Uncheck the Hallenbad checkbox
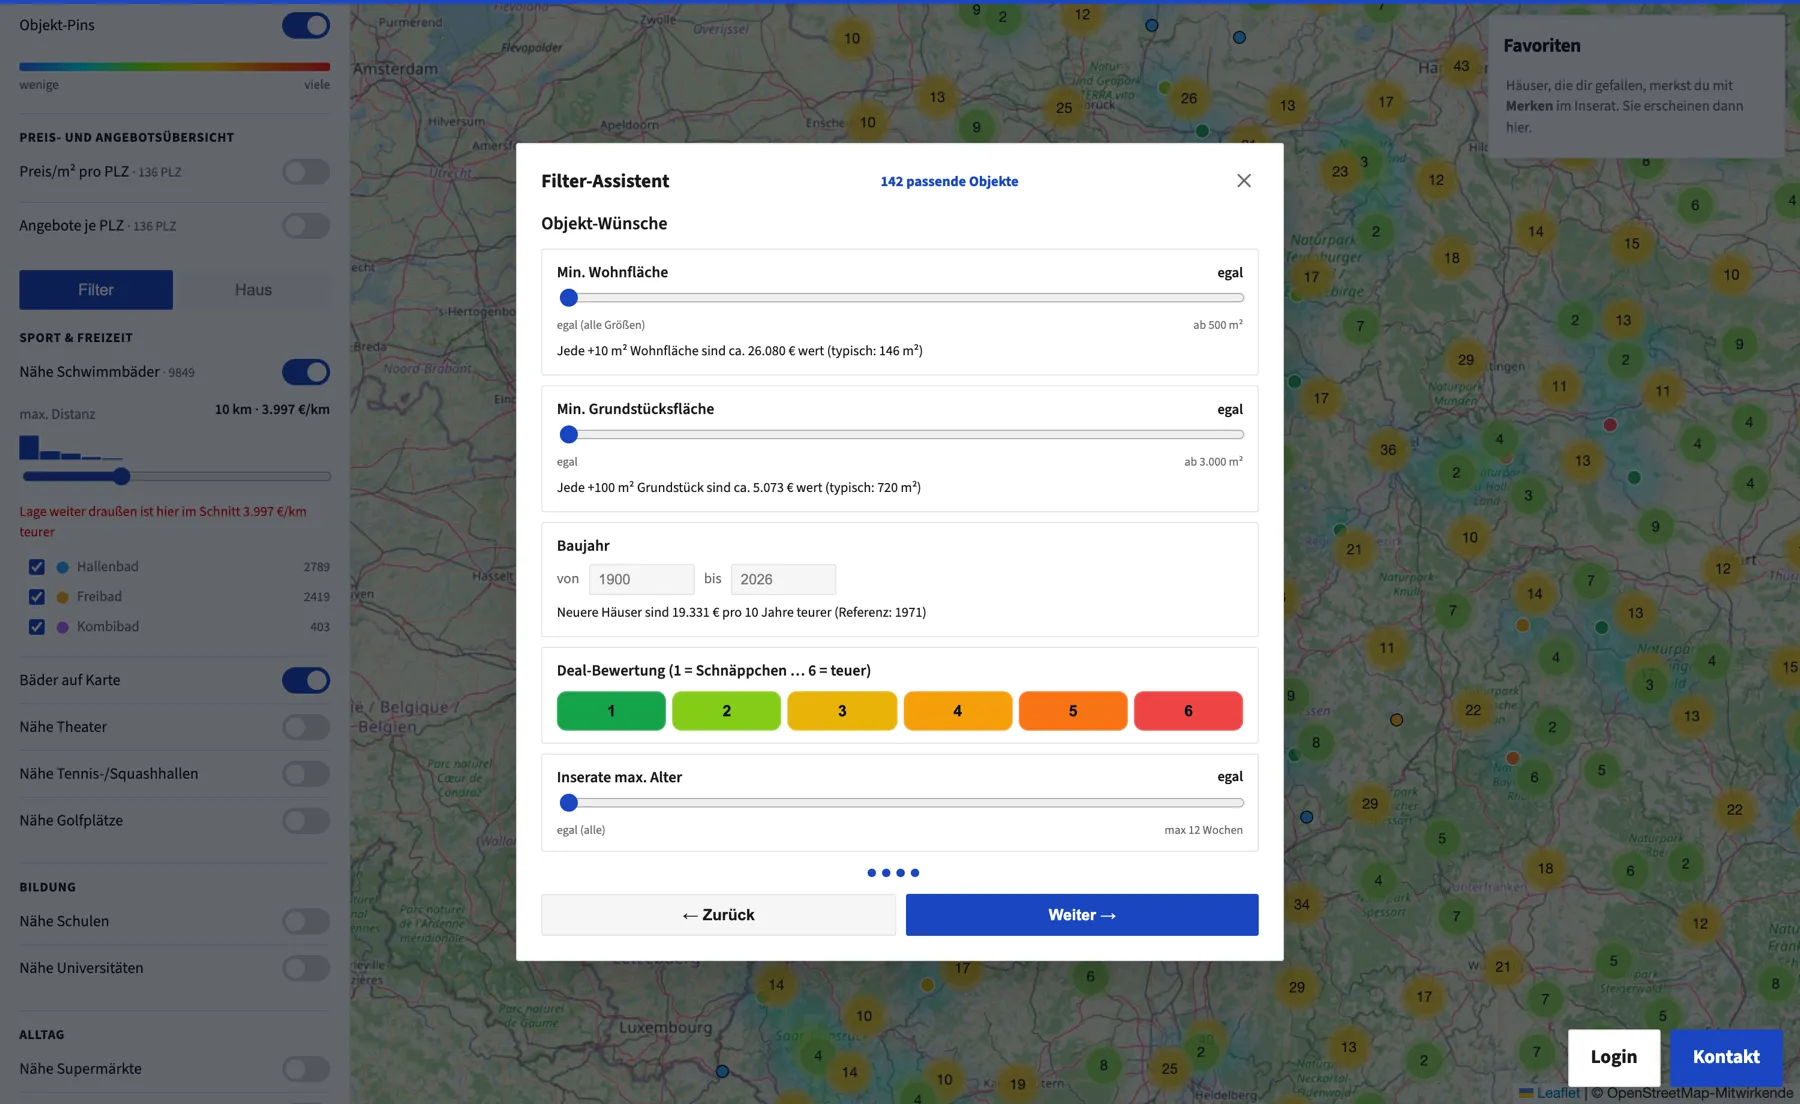Screen dimensions: 1800x1104 37,567
